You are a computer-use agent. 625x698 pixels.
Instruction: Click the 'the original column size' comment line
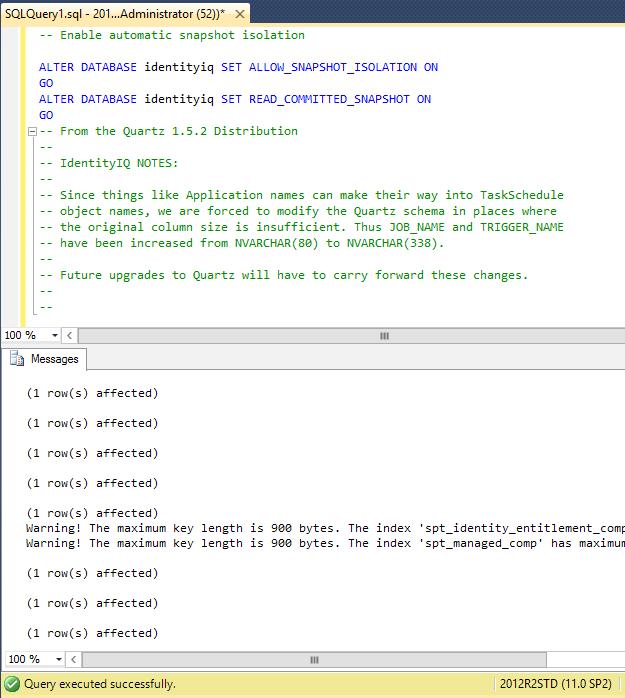(301, 227)
